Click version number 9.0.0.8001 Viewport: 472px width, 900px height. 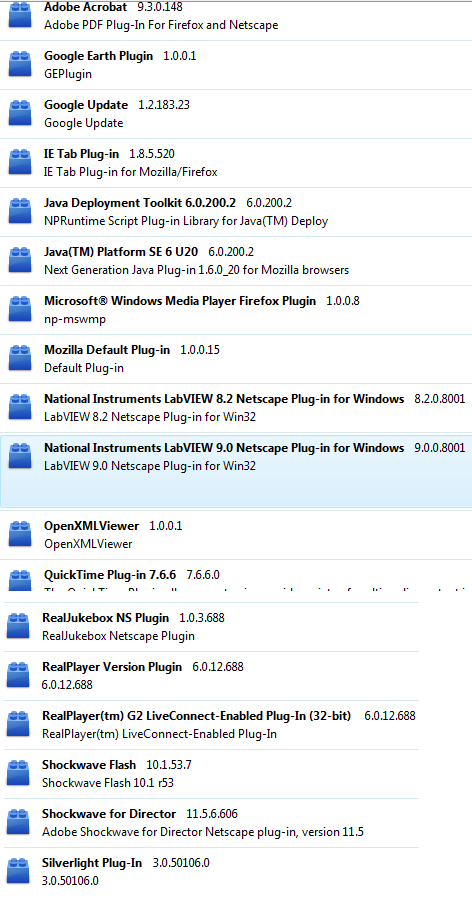pyautogui.click(x=440, y=448)
